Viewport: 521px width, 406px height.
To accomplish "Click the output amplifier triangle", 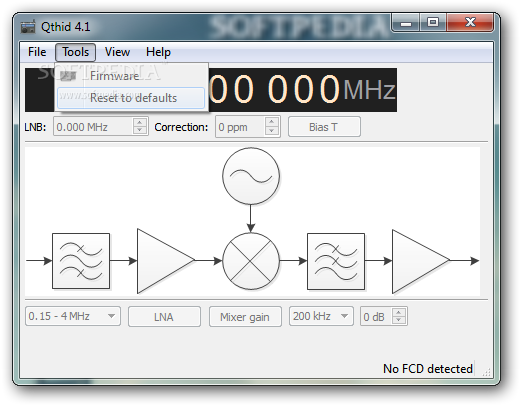I will (x=415, y=261).
